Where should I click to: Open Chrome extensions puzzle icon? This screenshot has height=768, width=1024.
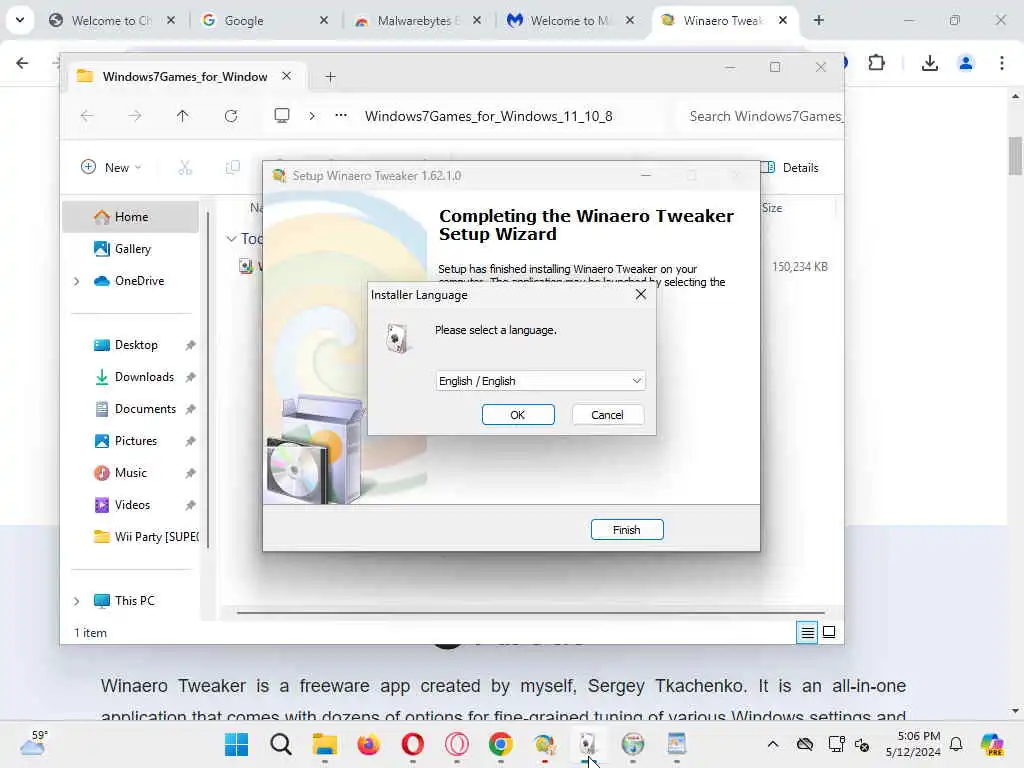coord(876,63)
